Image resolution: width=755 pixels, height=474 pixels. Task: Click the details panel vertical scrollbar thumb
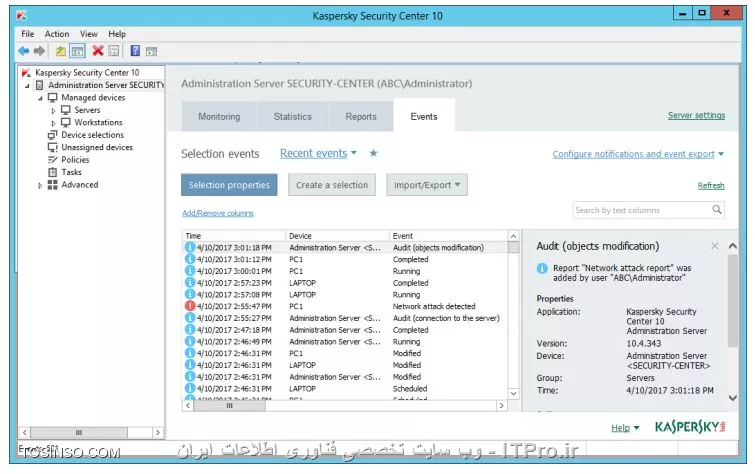[x=732, y=301]
